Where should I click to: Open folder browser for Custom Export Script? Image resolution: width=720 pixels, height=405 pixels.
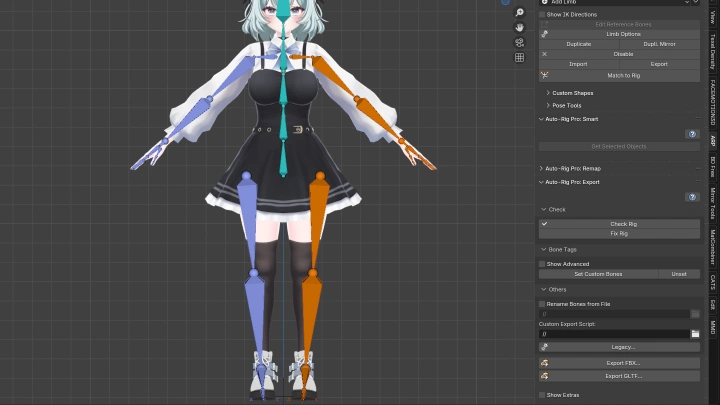click(695, 334)
